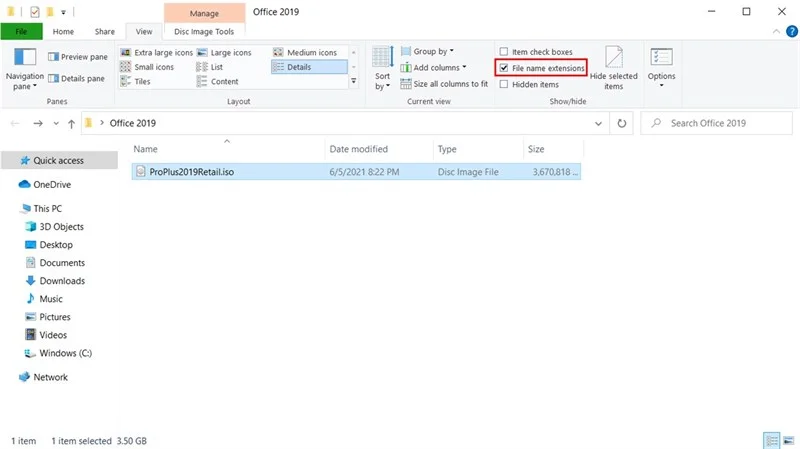
Task: Open the Navigation pane menu
Action: click(x=24, y=69)
